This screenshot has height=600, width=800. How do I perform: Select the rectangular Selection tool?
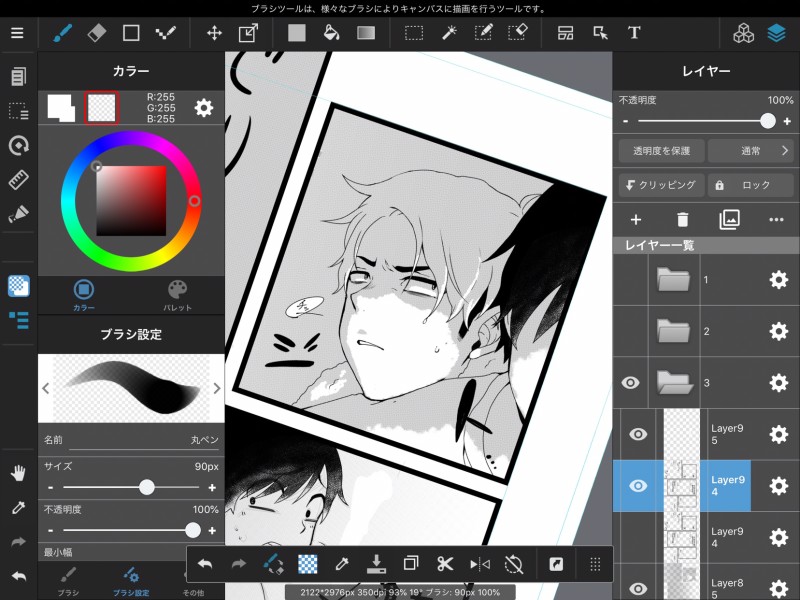[414, 34]
